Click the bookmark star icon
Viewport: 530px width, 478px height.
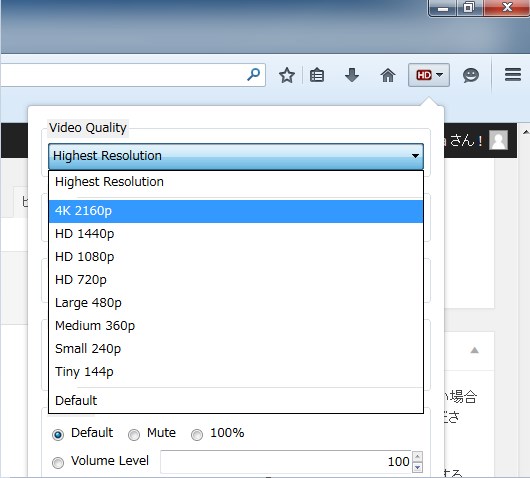tap(287, 75)
